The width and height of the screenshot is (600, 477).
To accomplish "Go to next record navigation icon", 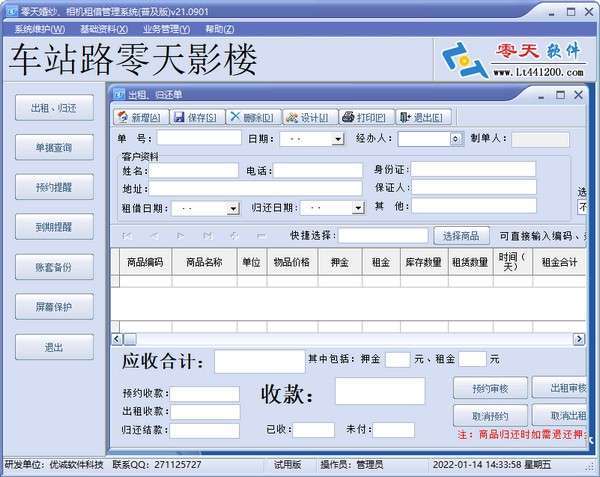I will click(181, 236).
